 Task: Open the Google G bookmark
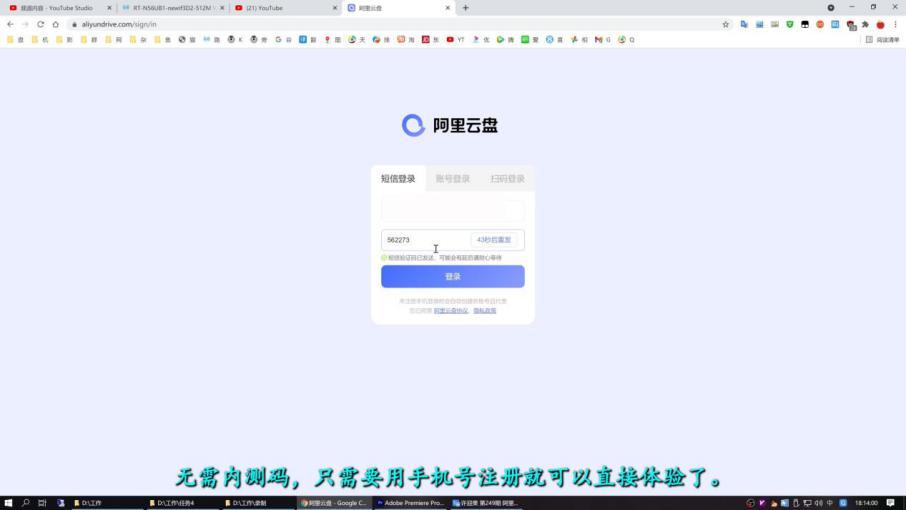[x=283, y=40]
